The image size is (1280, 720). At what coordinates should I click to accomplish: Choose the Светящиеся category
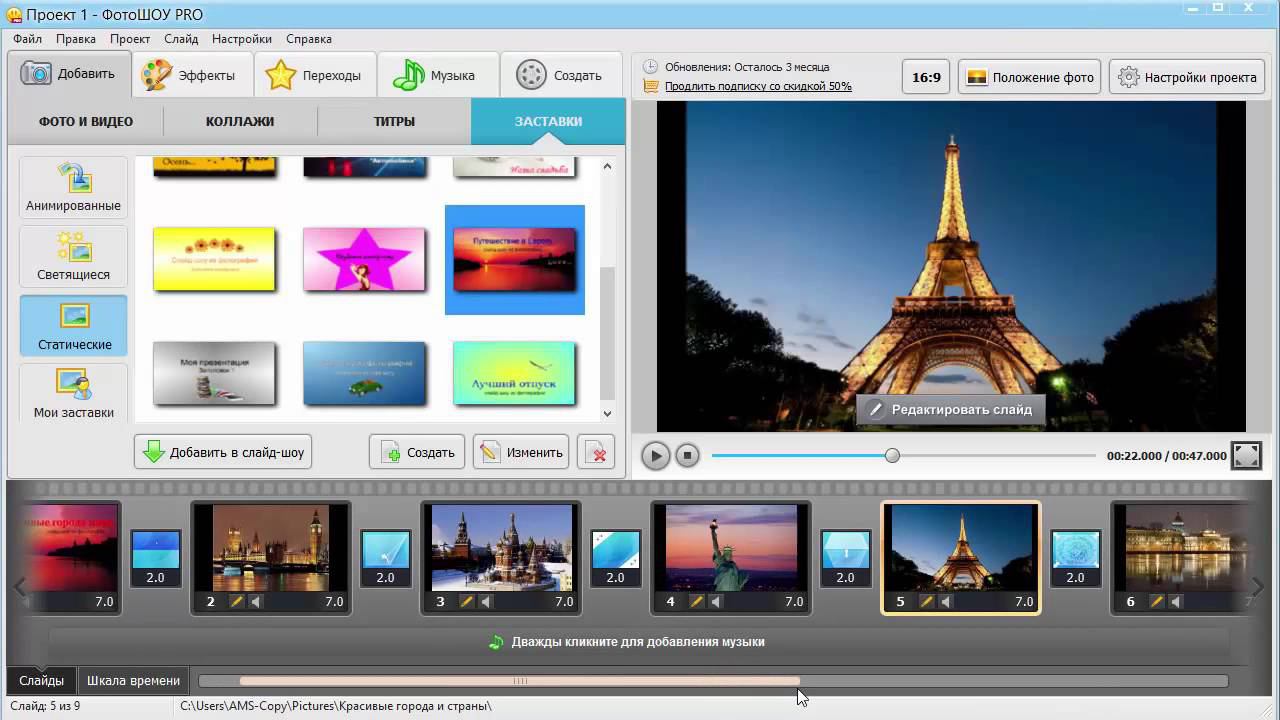coord(74,257)
